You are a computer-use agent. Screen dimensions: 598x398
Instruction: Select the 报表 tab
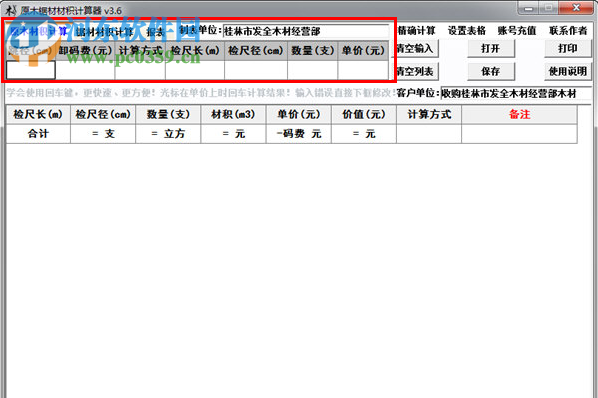[155, 32]
